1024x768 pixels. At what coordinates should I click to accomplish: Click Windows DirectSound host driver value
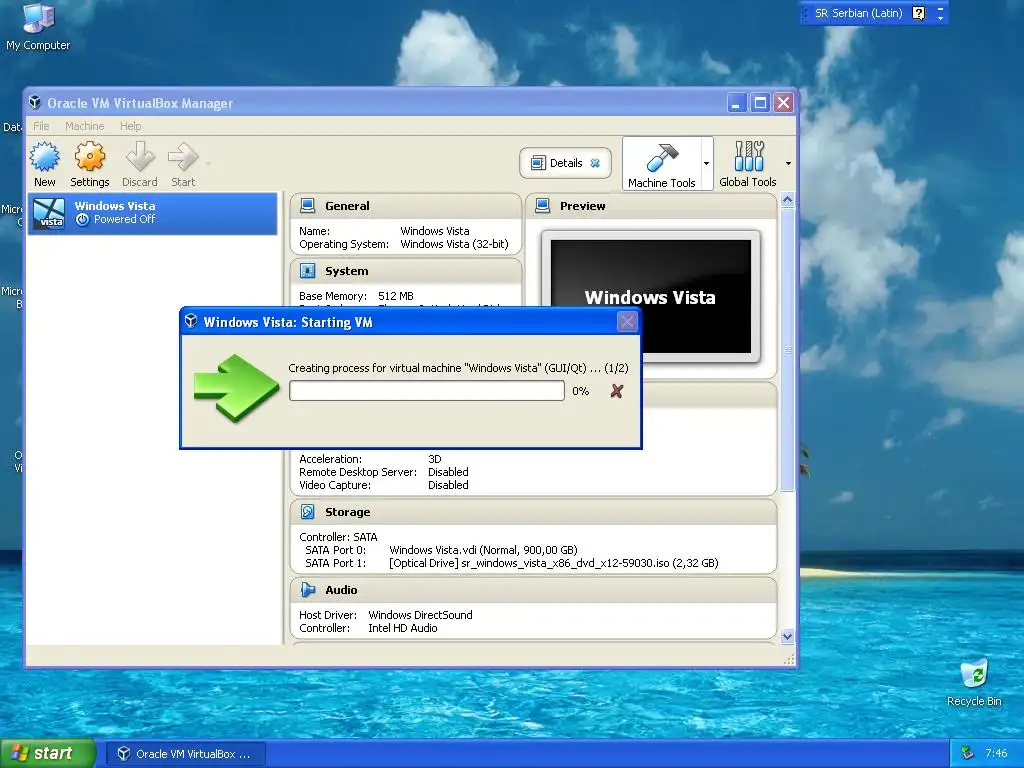coord(421,615)
